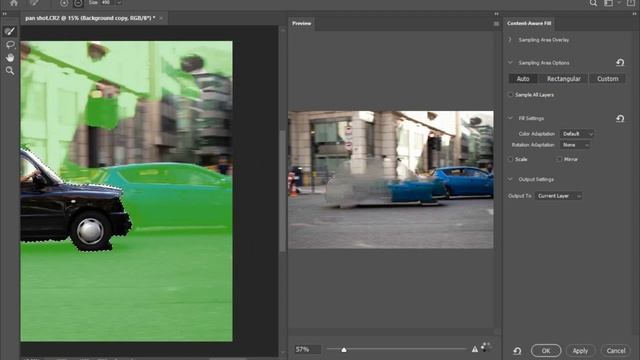Click the 57% preview zoom field
Image resolution: width=640 pixels, height=360 pixels.
[x=307, y=349]
